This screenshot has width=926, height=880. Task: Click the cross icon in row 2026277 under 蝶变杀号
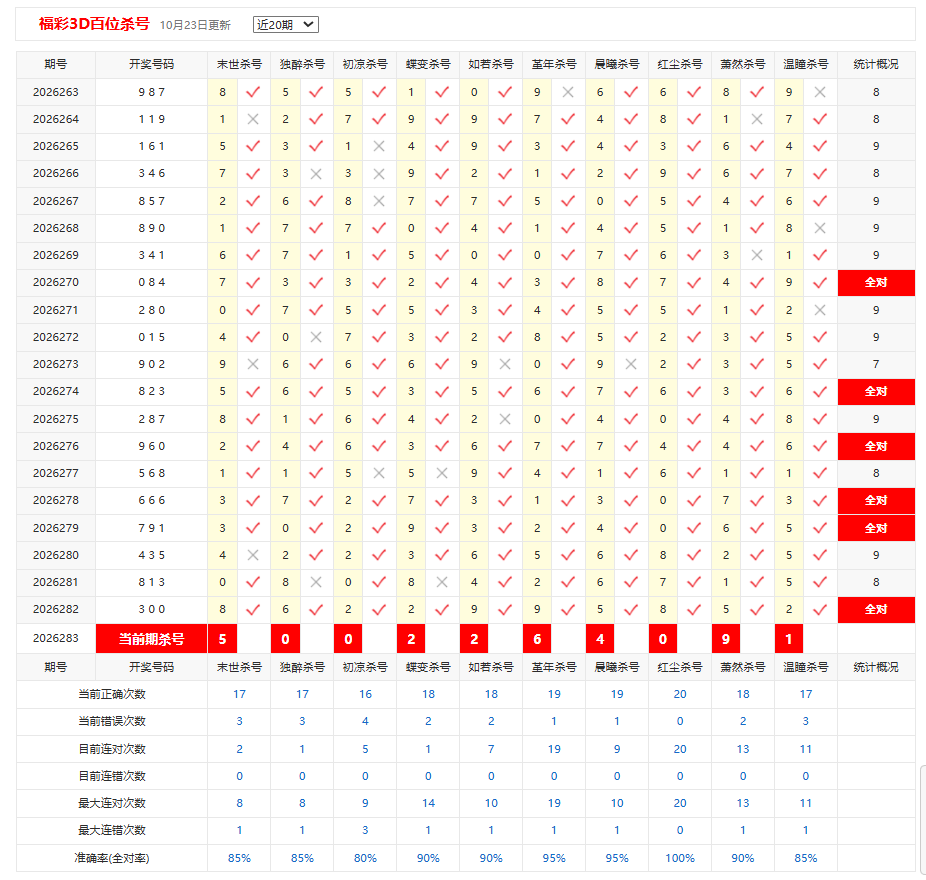[442, 473]
